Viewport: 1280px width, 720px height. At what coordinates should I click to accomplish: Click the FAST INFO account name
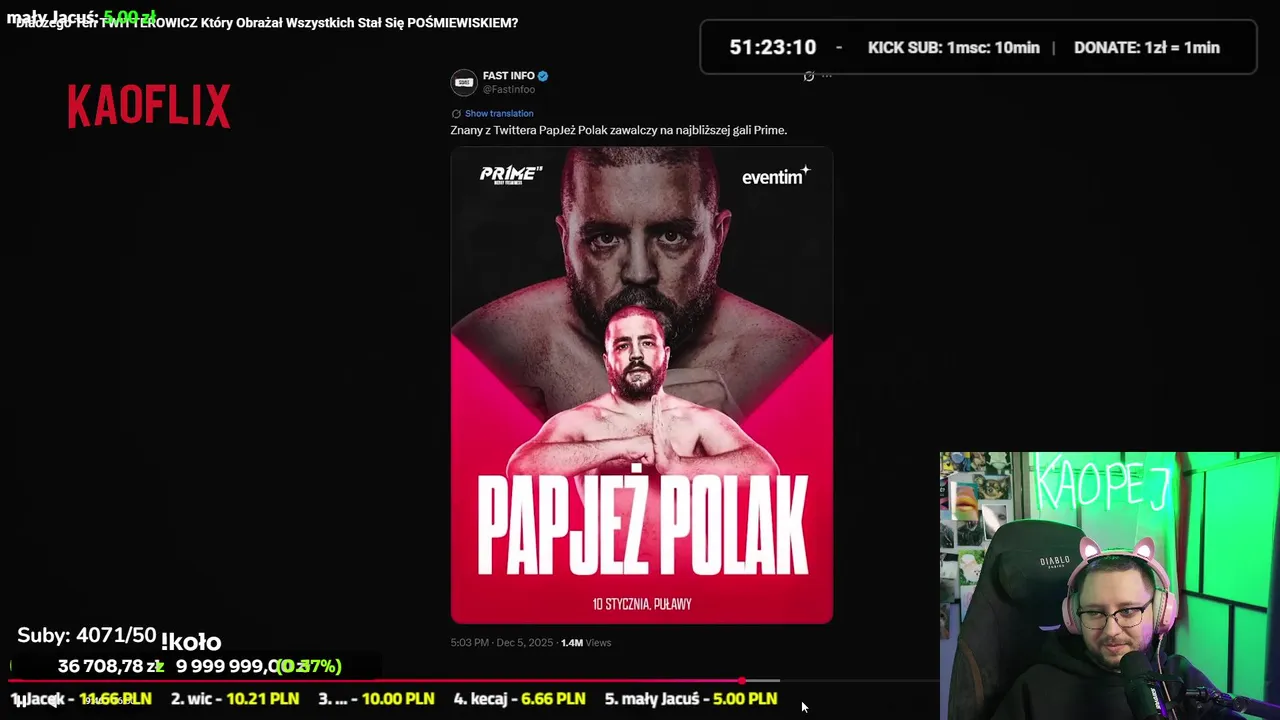coord(509,76)
